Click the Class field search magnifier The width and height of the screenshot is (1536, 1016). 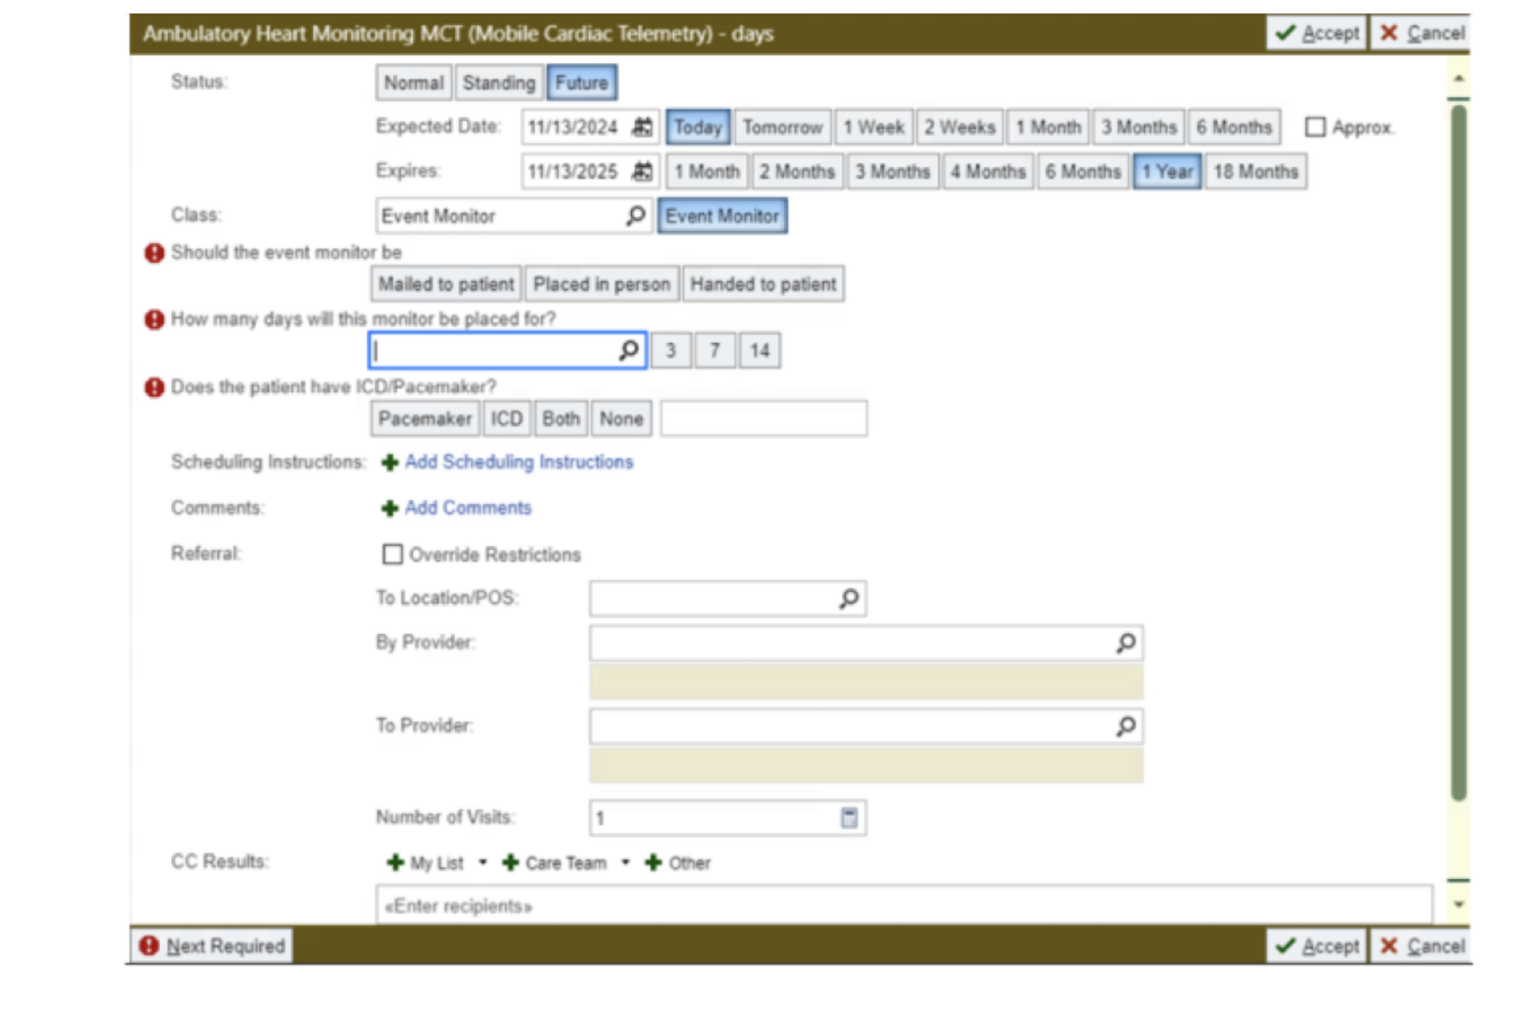[x=635, y=216]
